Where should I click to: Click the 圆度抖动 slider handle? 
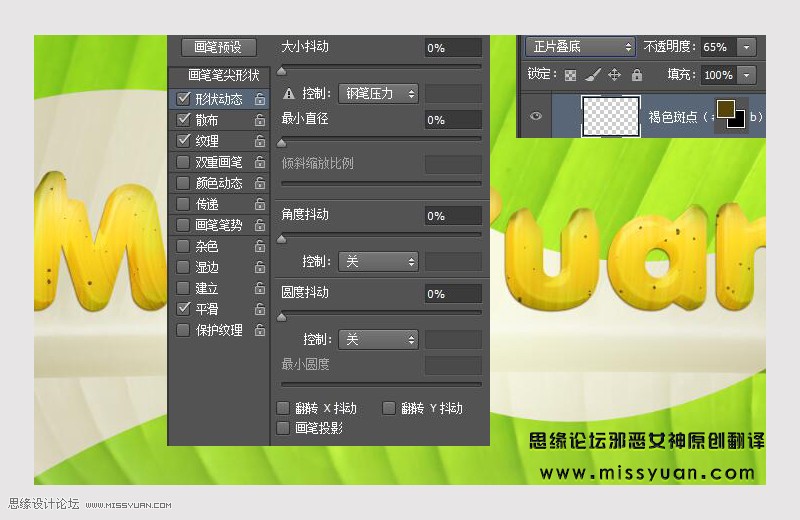click(282, 317)
